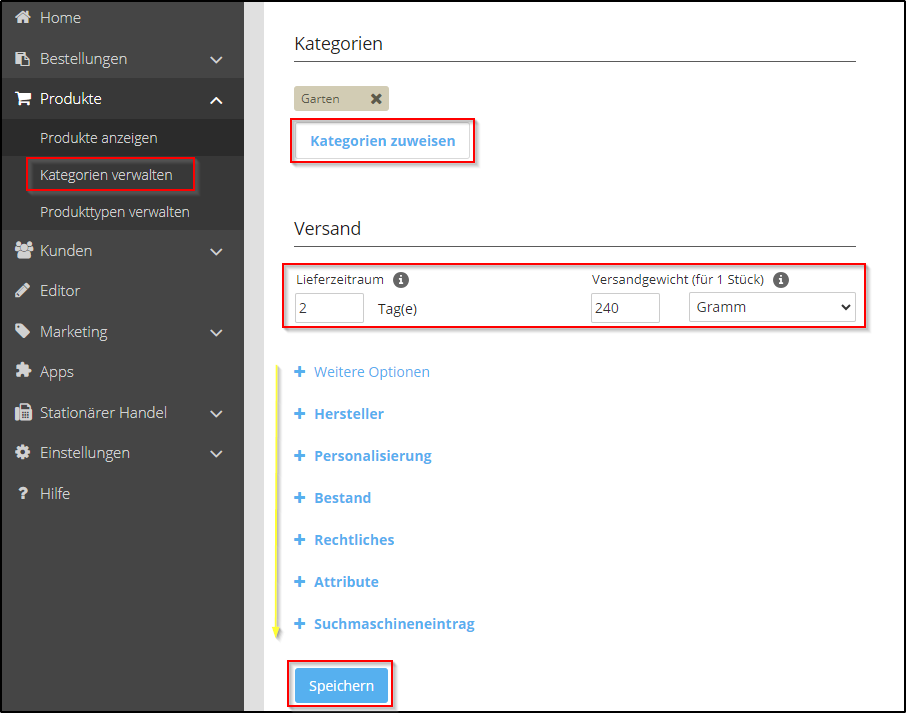Screen dimensions: 906x713
Task: Click the Apps puzzle piece icon
Action: tap(23, 371)
